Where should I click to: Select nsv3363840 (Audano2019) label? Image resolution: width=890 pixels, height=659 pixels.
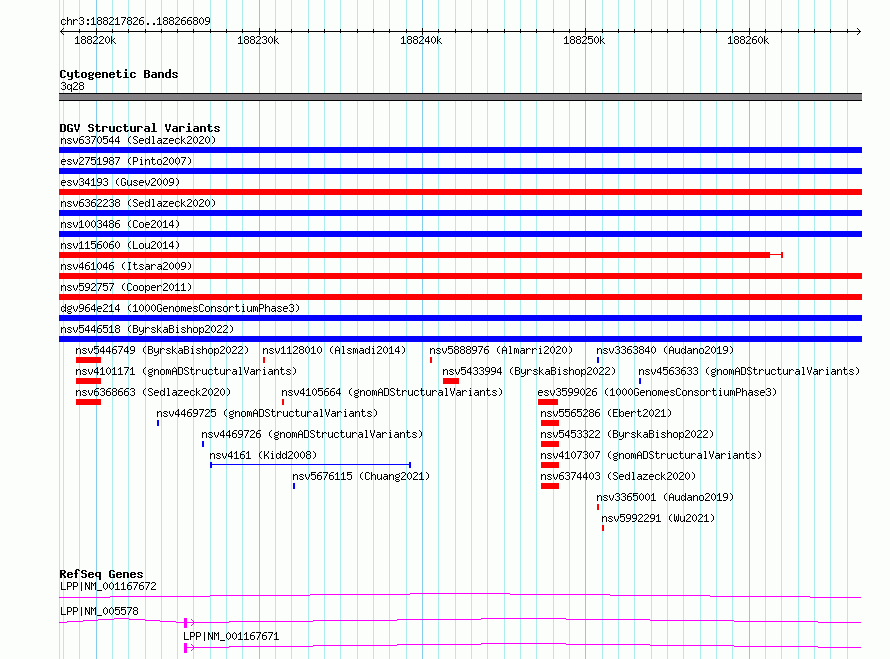[x=665, y=350]
